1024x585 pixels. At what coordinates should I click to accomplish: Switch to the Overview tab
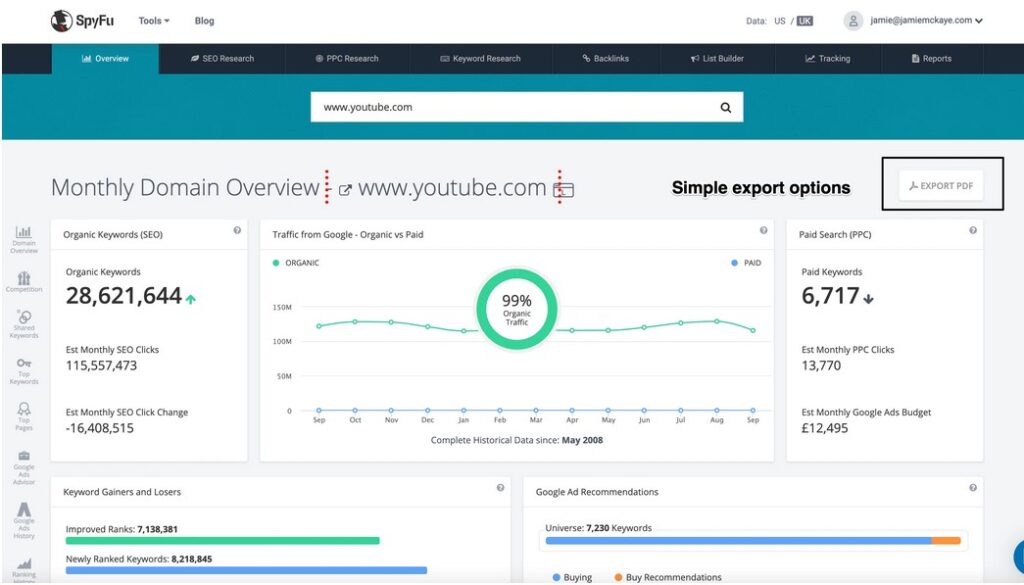pos(105,59)
